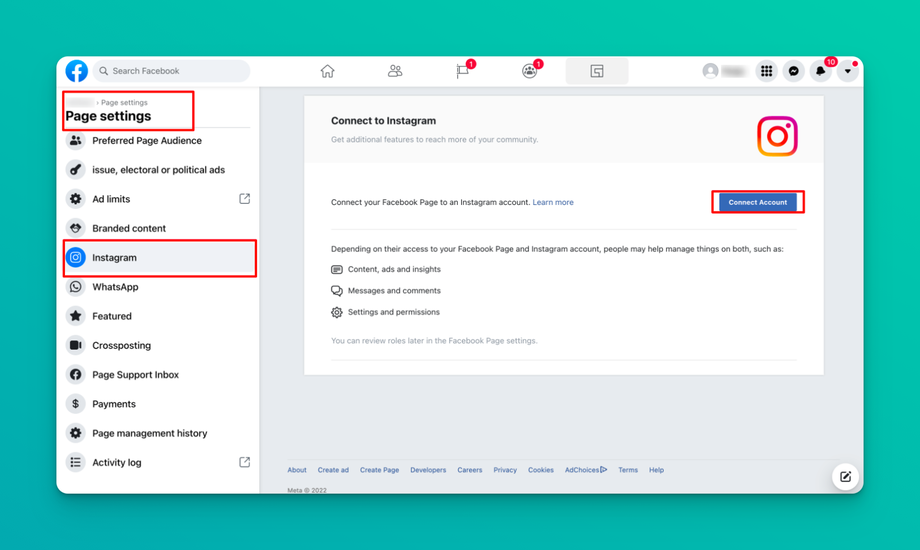Open the Messenger icon
Screen dimensions: 920x550
(x=793, y=71)
